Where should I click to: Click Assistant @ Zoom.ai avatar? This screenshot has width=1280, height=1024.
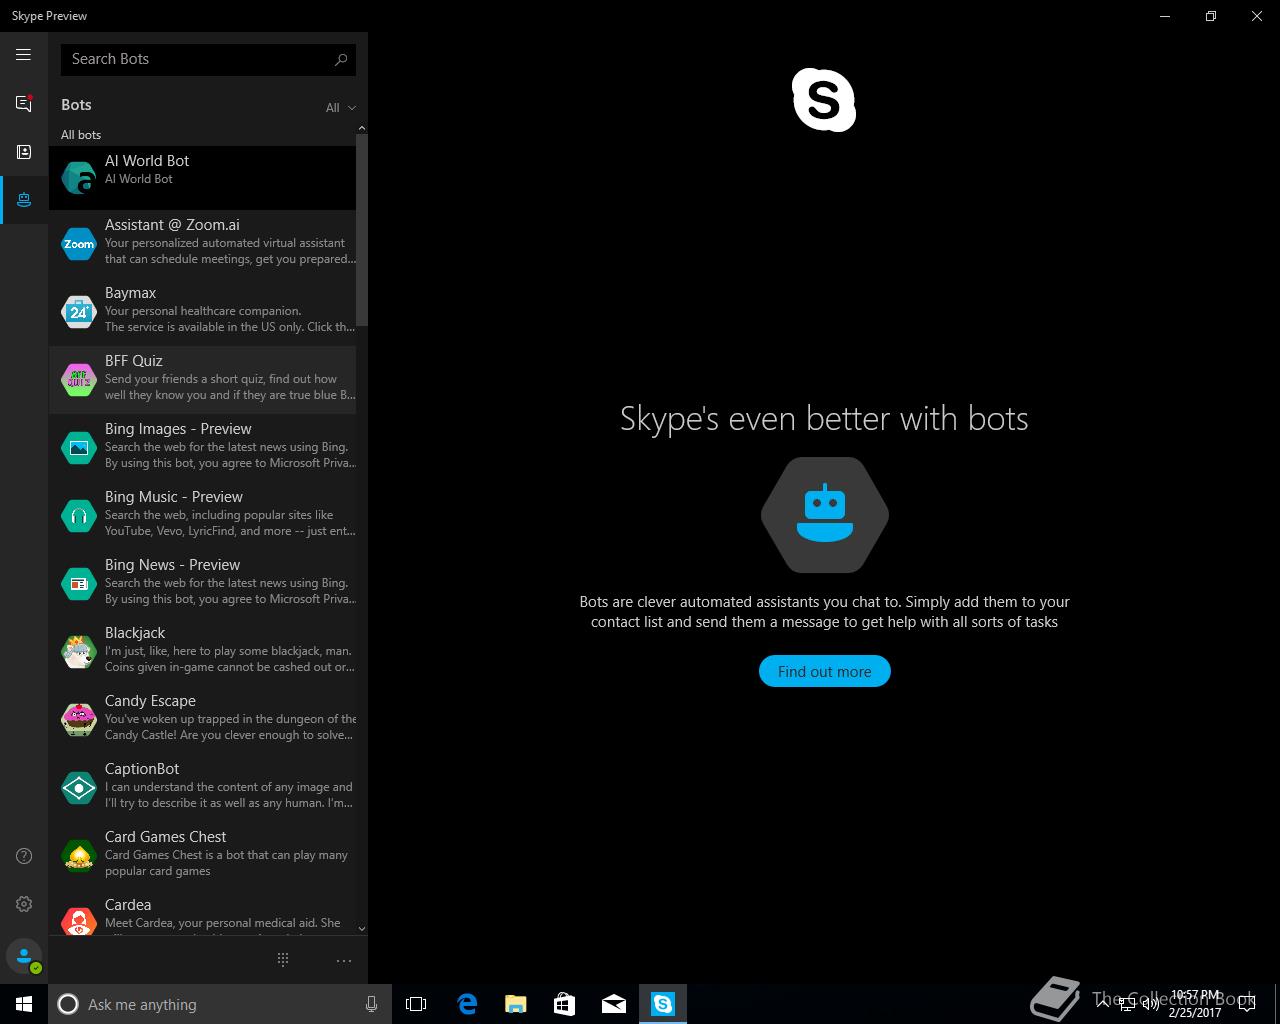tap(79, 243)
